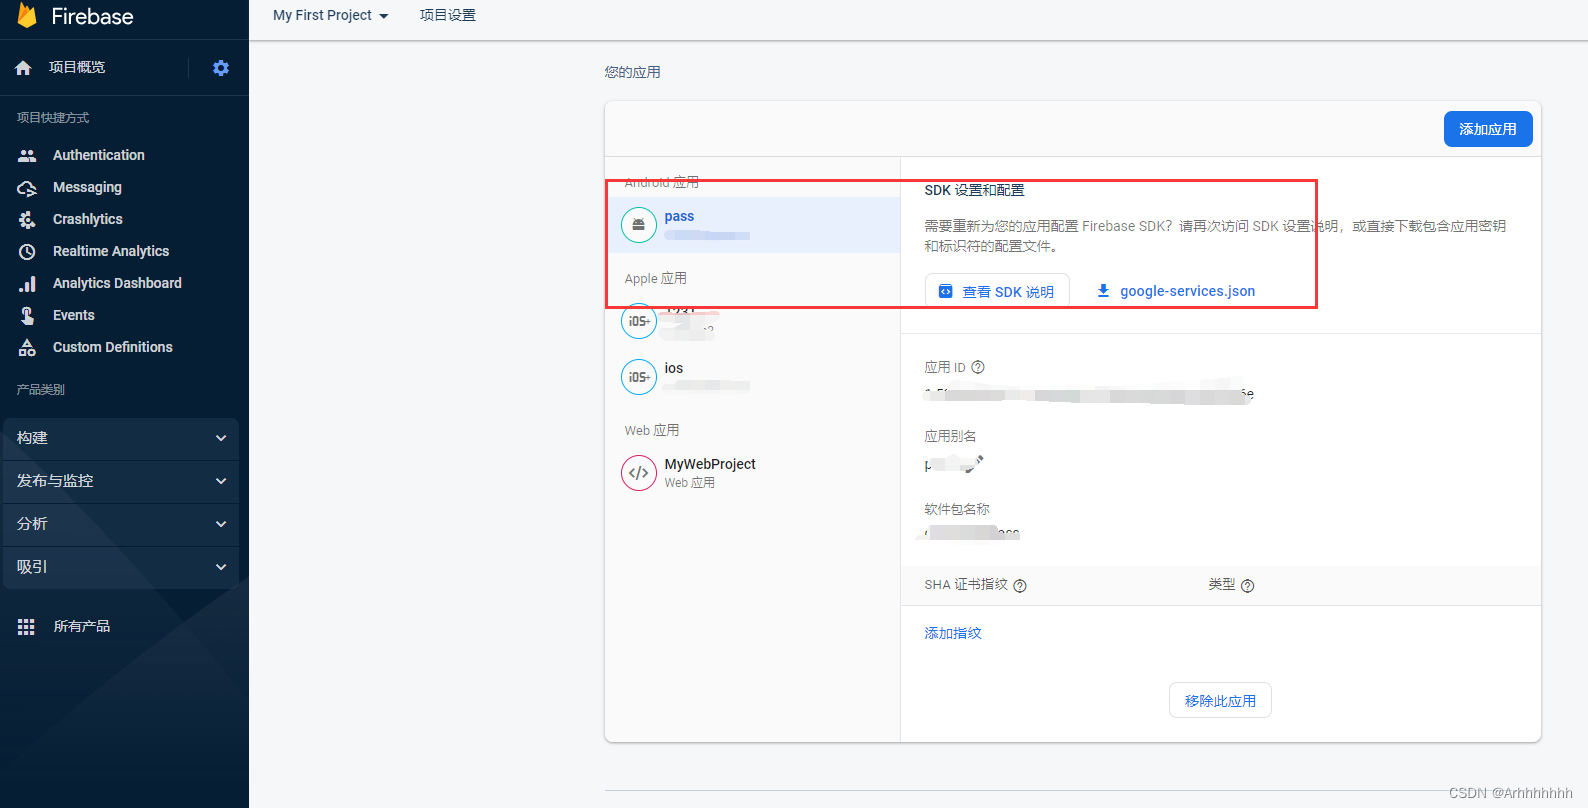The width and height of the screenshot is (1588, 808).
Task: Open project settings gear icon
Action: pyautogui.click(x=221, y=68)
